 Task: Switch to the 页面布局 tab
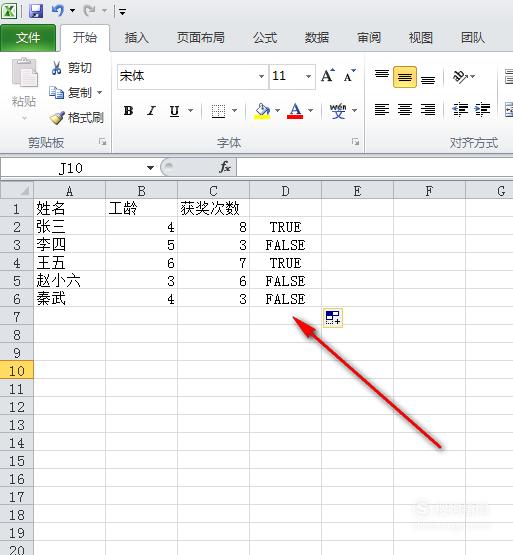pyautogui.click(x=200, y=38)
